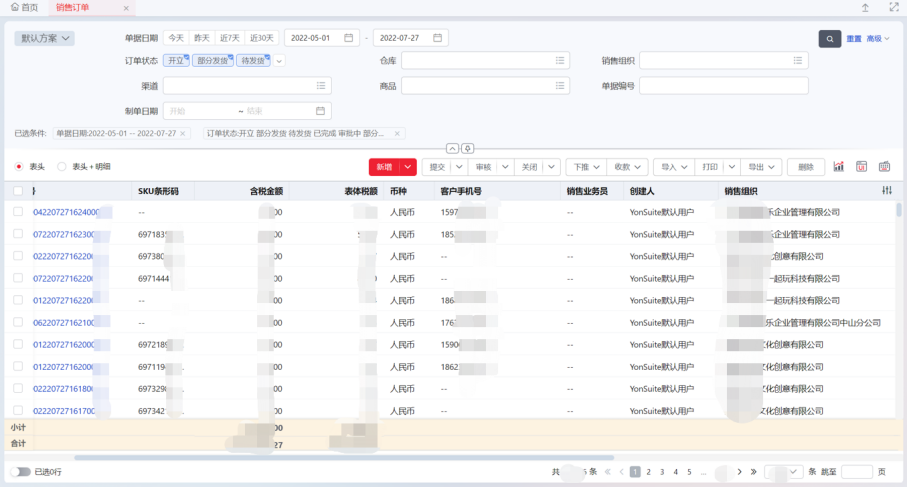Open the 默认方案 scheme dropdown
This screenshot has width=908, height=488.
click(x=45, y=38)
